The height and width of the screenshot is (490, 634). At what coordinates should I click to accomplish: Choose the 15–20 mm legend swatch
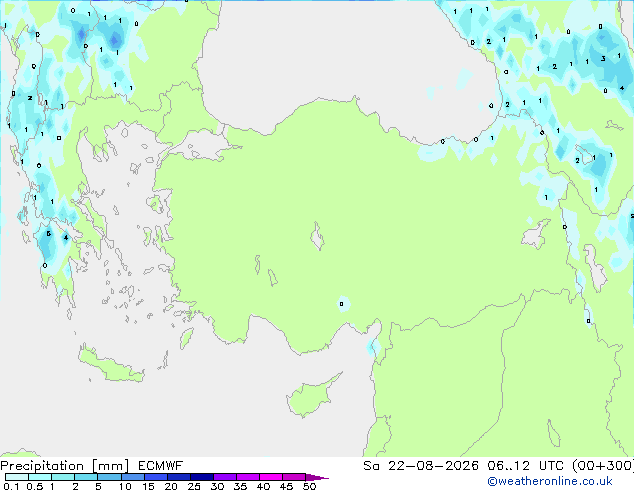coord(156,477)
